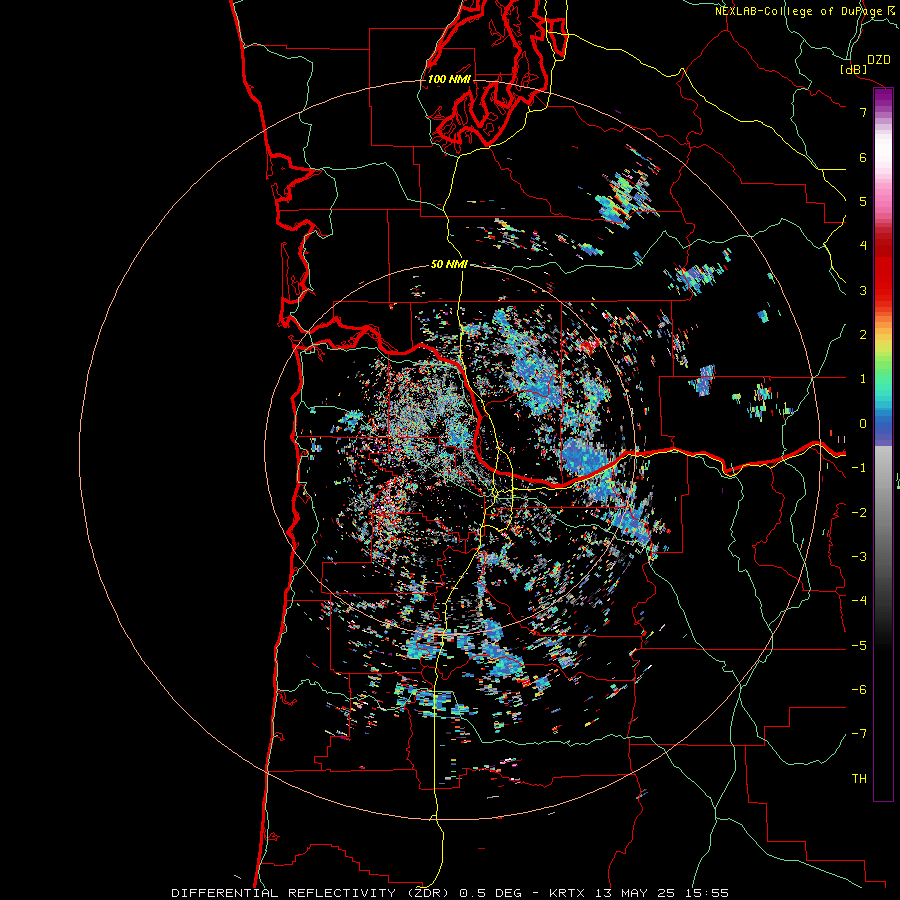Click the TH threshold label in the legend

point(859,779)
